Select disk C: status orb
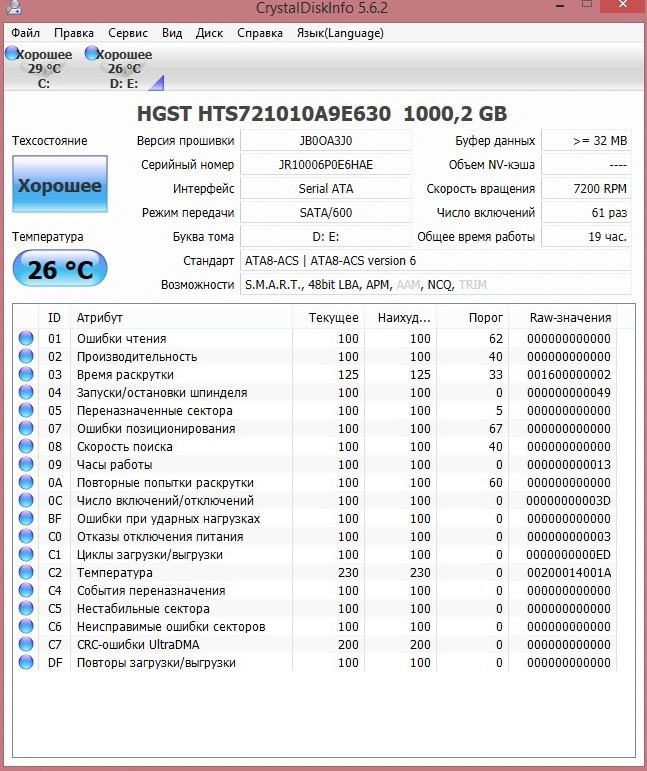This screenshot has width=647, height=771. 12,53
